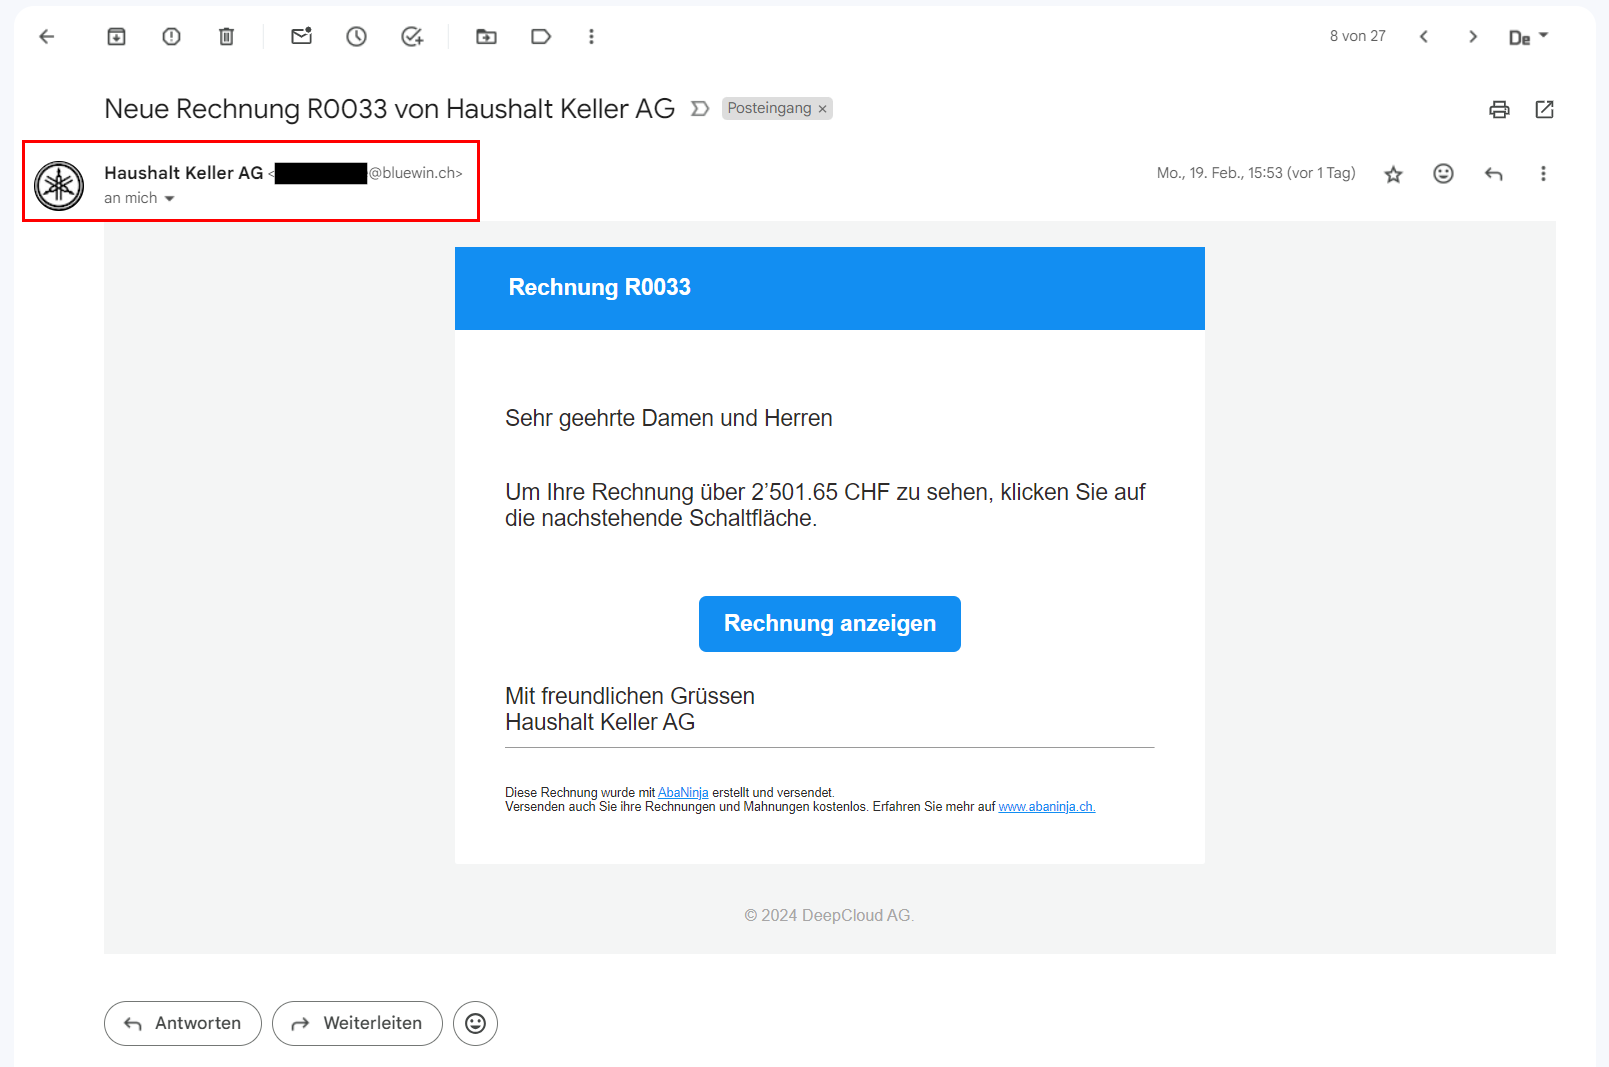Delete the email with trash icon

(226, 37)
